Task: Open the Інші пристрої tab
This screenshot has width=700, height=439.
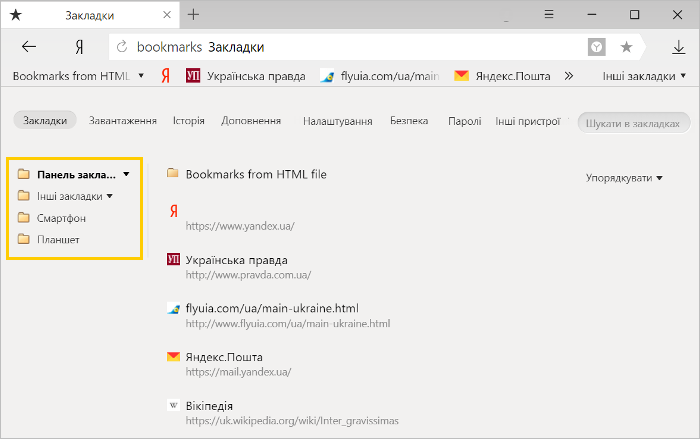Action: point(528,121)
